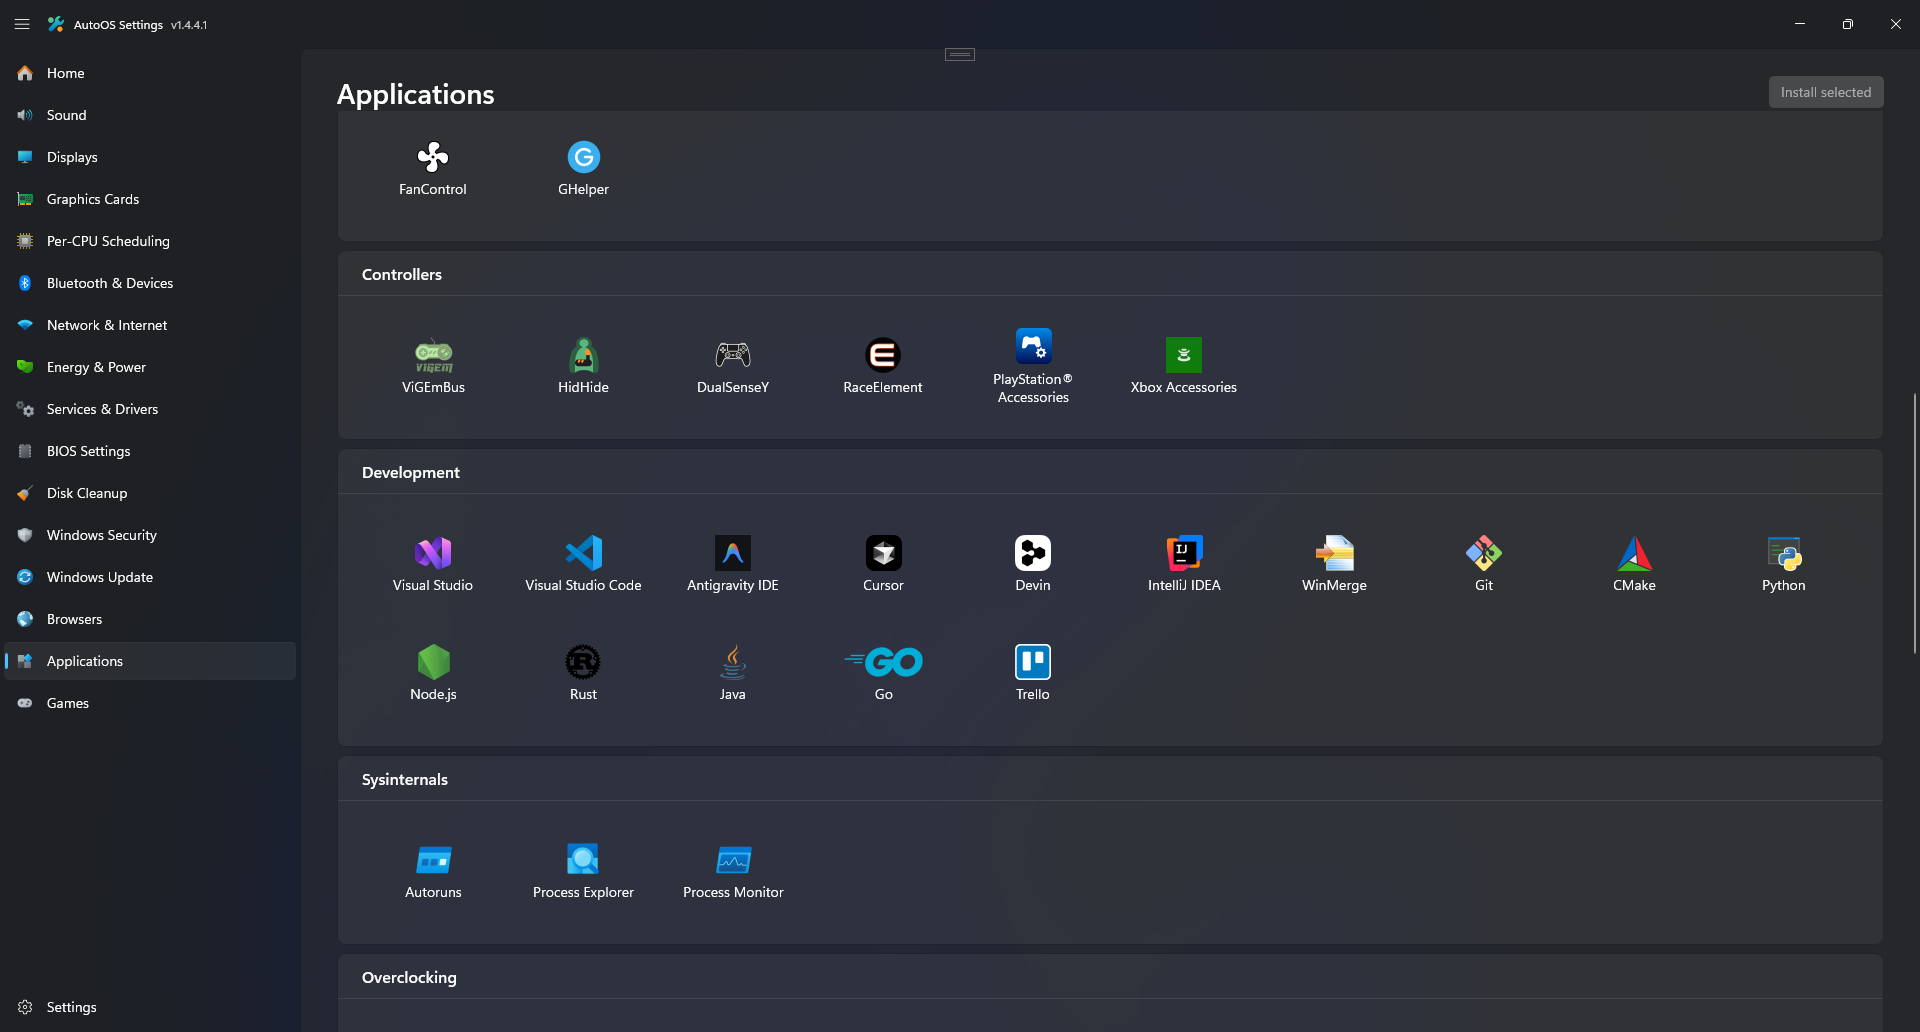Open Windows Security page
The image size is (1920, 1032).
tap(150, 535)
